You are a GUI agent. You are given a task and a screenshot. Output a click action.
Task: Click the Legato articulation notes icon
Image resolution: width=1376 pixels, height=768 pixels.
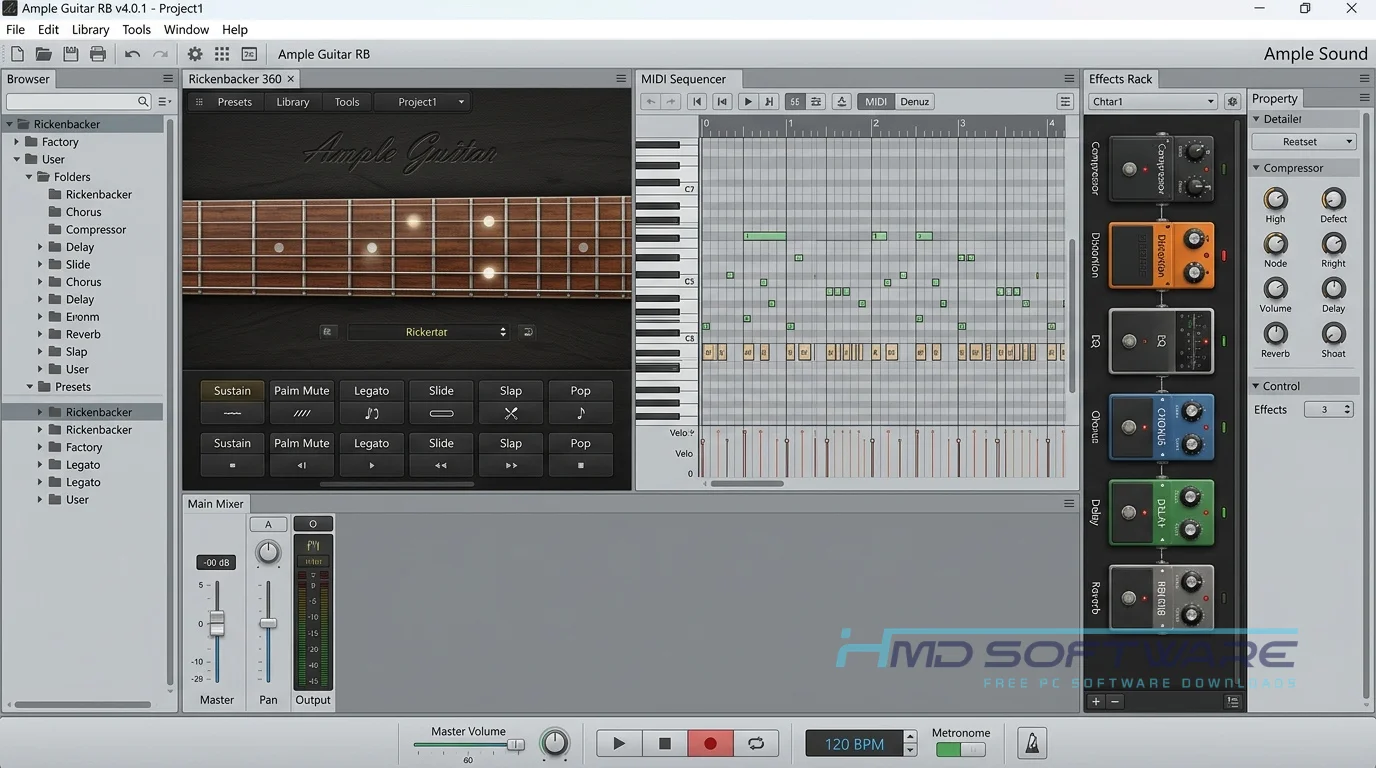[372, 413]
